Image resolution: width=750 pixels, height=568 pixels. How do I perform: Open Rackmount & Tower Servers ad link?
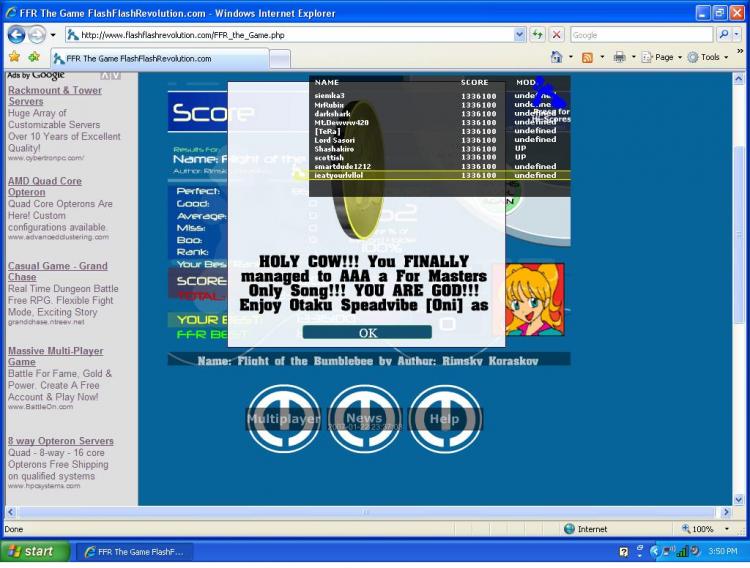pos(55,96)
